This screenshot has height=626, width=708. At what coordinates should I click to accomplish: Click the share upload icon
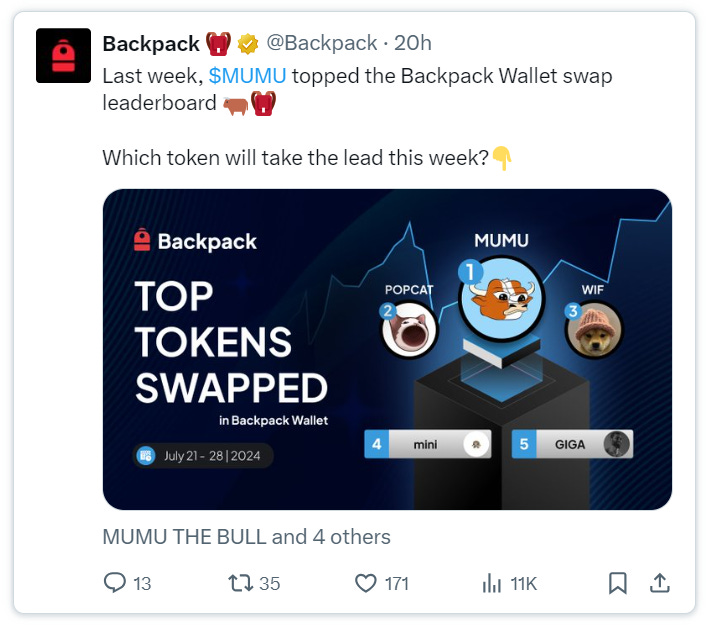659,583
